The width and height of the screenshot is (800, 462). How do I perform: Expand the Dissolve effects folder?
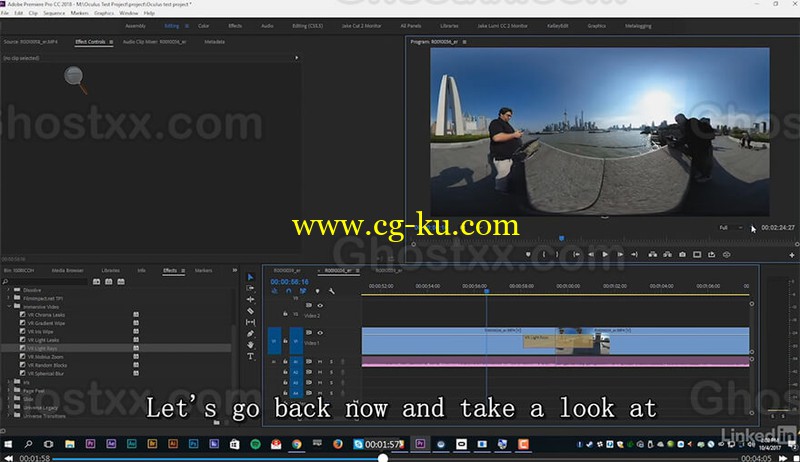click(9, 290)
